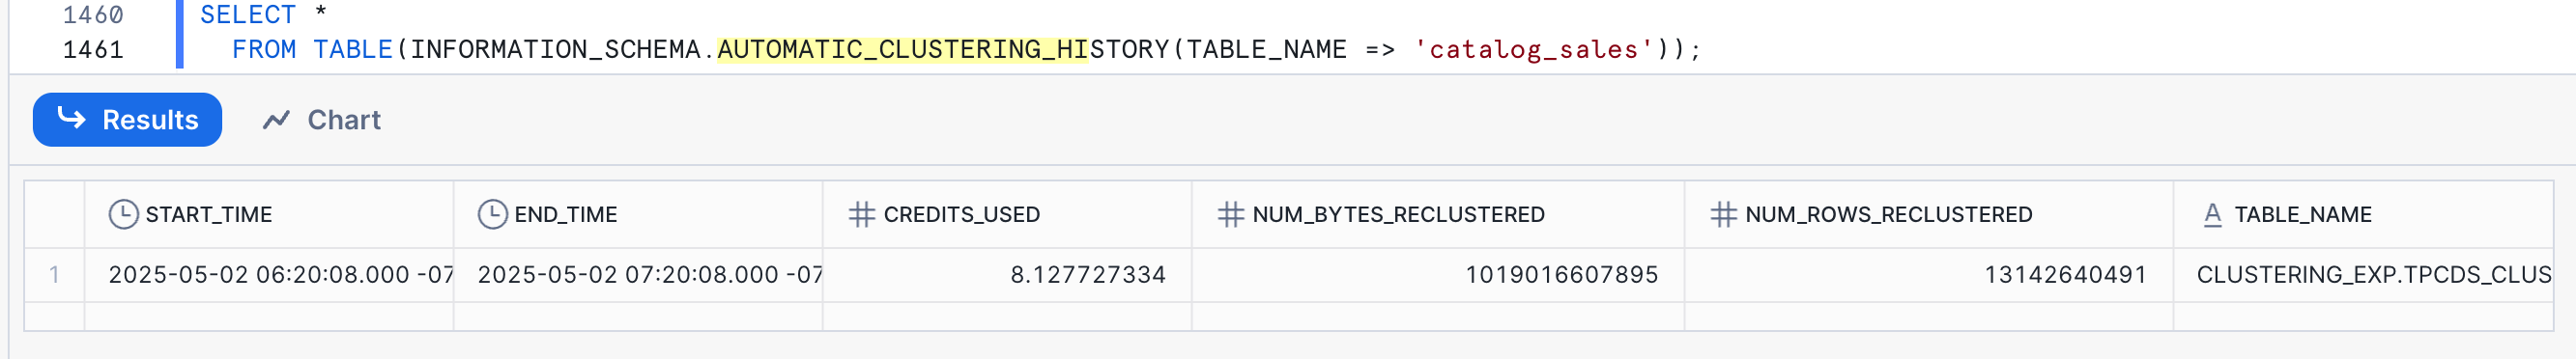
Task: Select row number 1 in results
Action: (x=54, y=274)
